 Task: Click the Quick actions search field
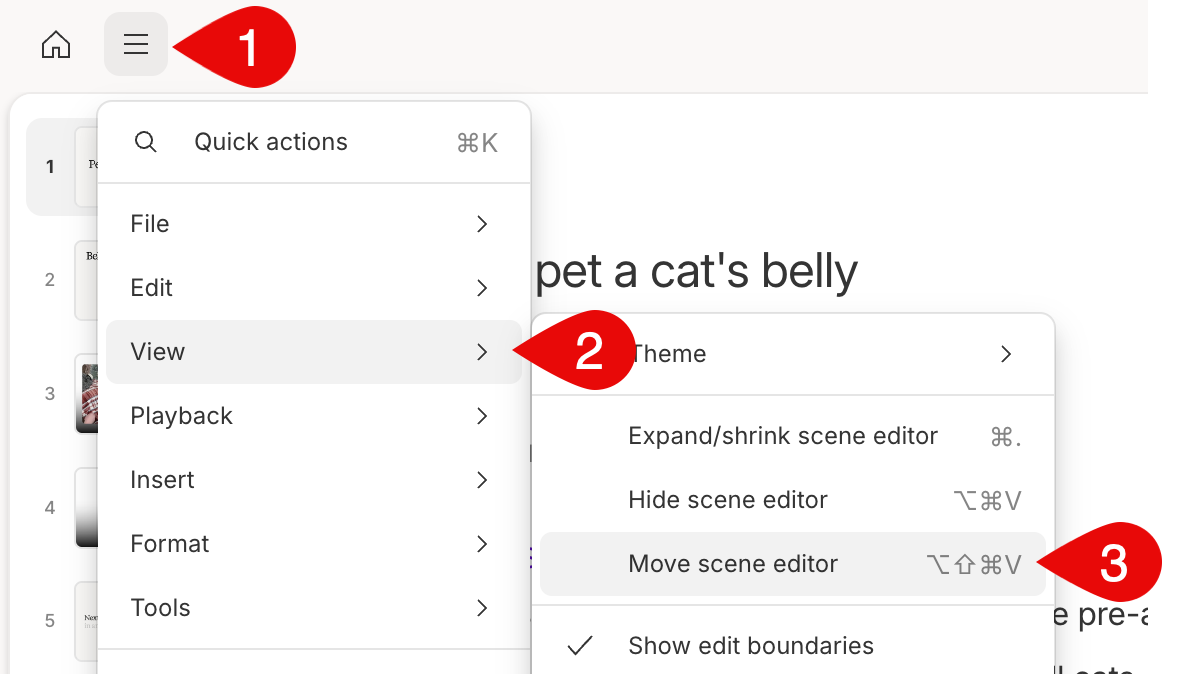click(314, 142)
